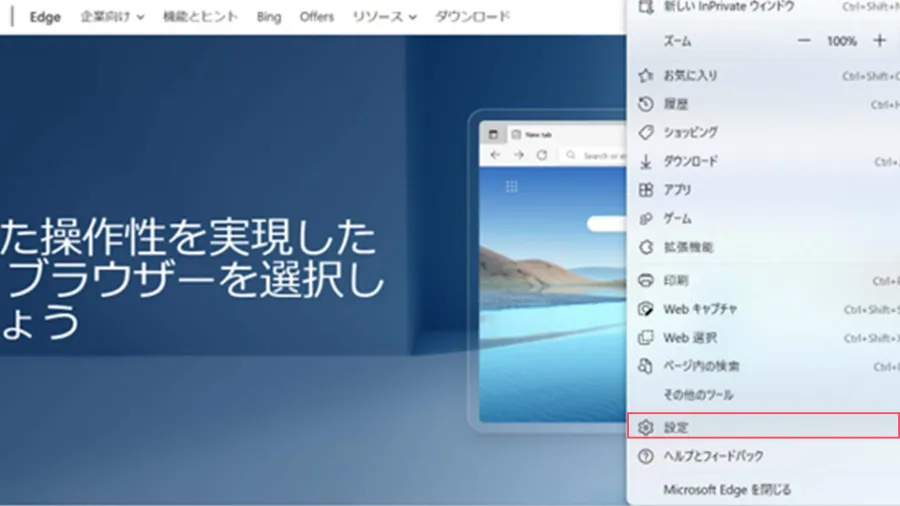The image size is (900, 506).
Task: Click the tab actions icon in mockup browser
Action: point(493,134)
